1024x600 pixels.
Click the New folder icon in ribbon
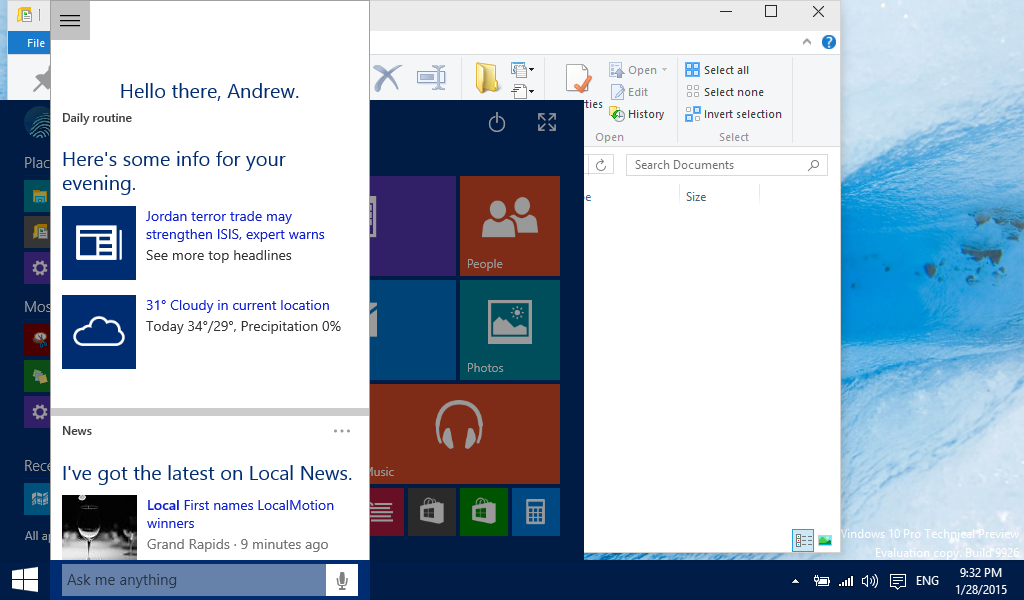click(487, 78)
